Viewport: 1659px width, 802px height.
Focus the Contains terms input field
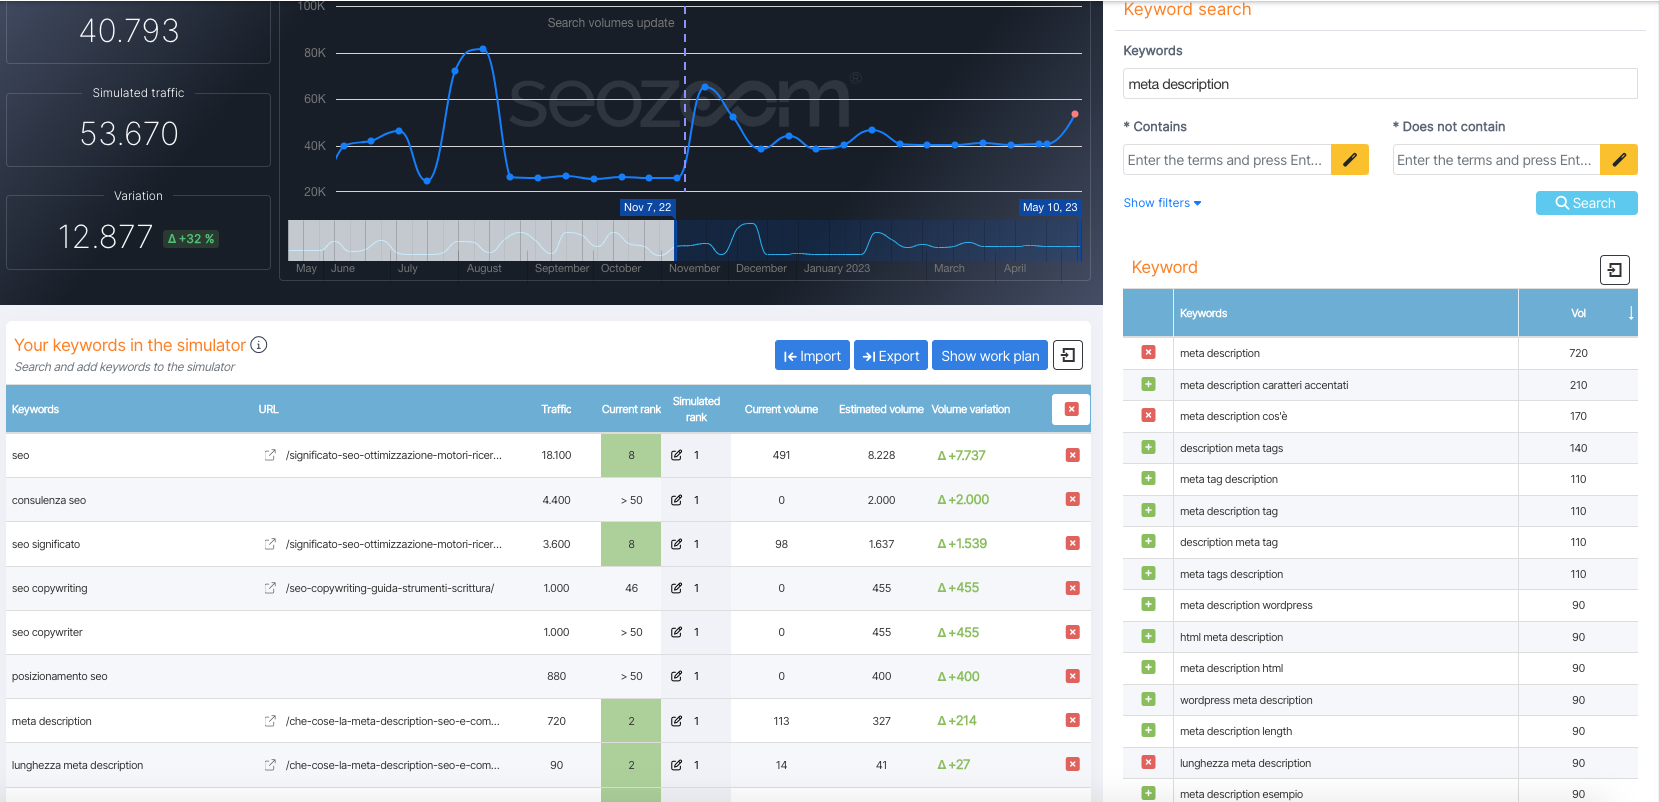coord(1227,160)
